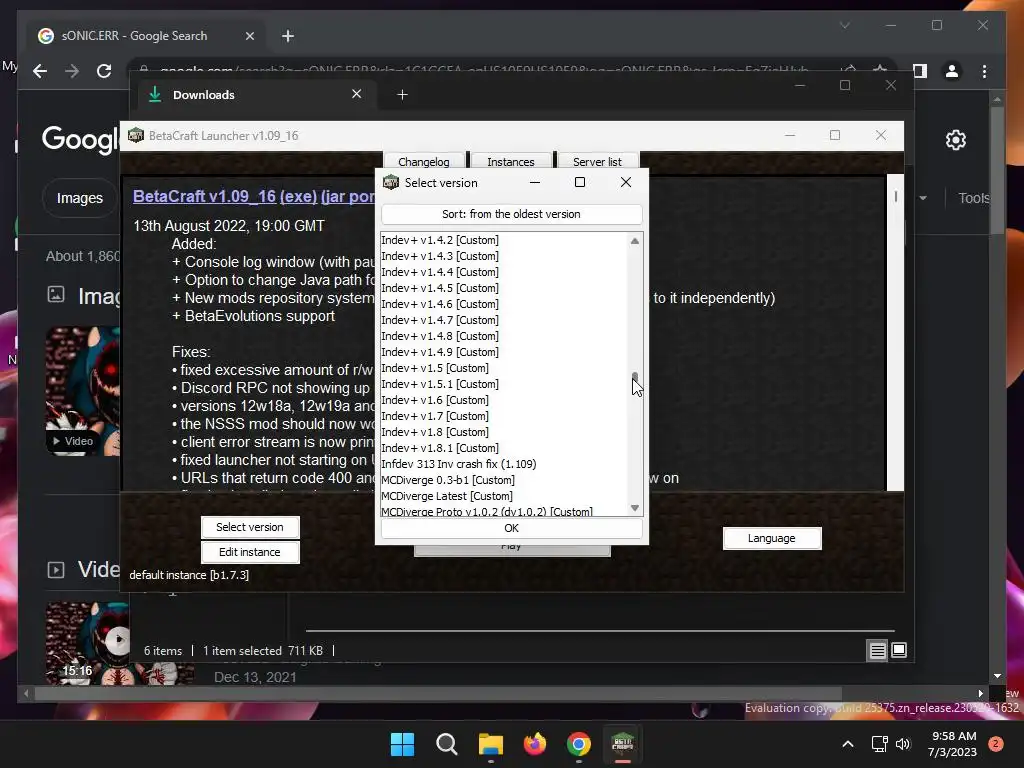
Task: Play the 15:16 video thumbnail
Action: pyautogui.click(x=118, y=640)
